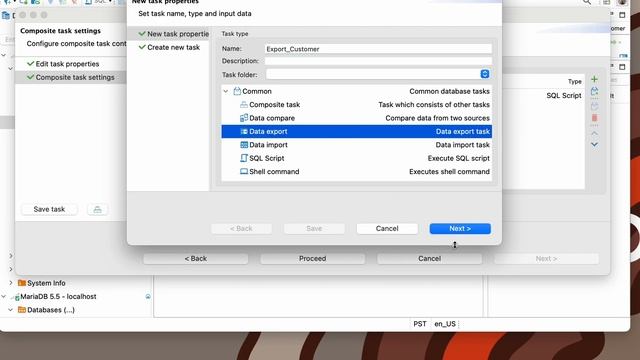Image resolution: width=640 pixels, height=360 pixels.
Task: Collapse the Common task category
Action: (226, 91)
